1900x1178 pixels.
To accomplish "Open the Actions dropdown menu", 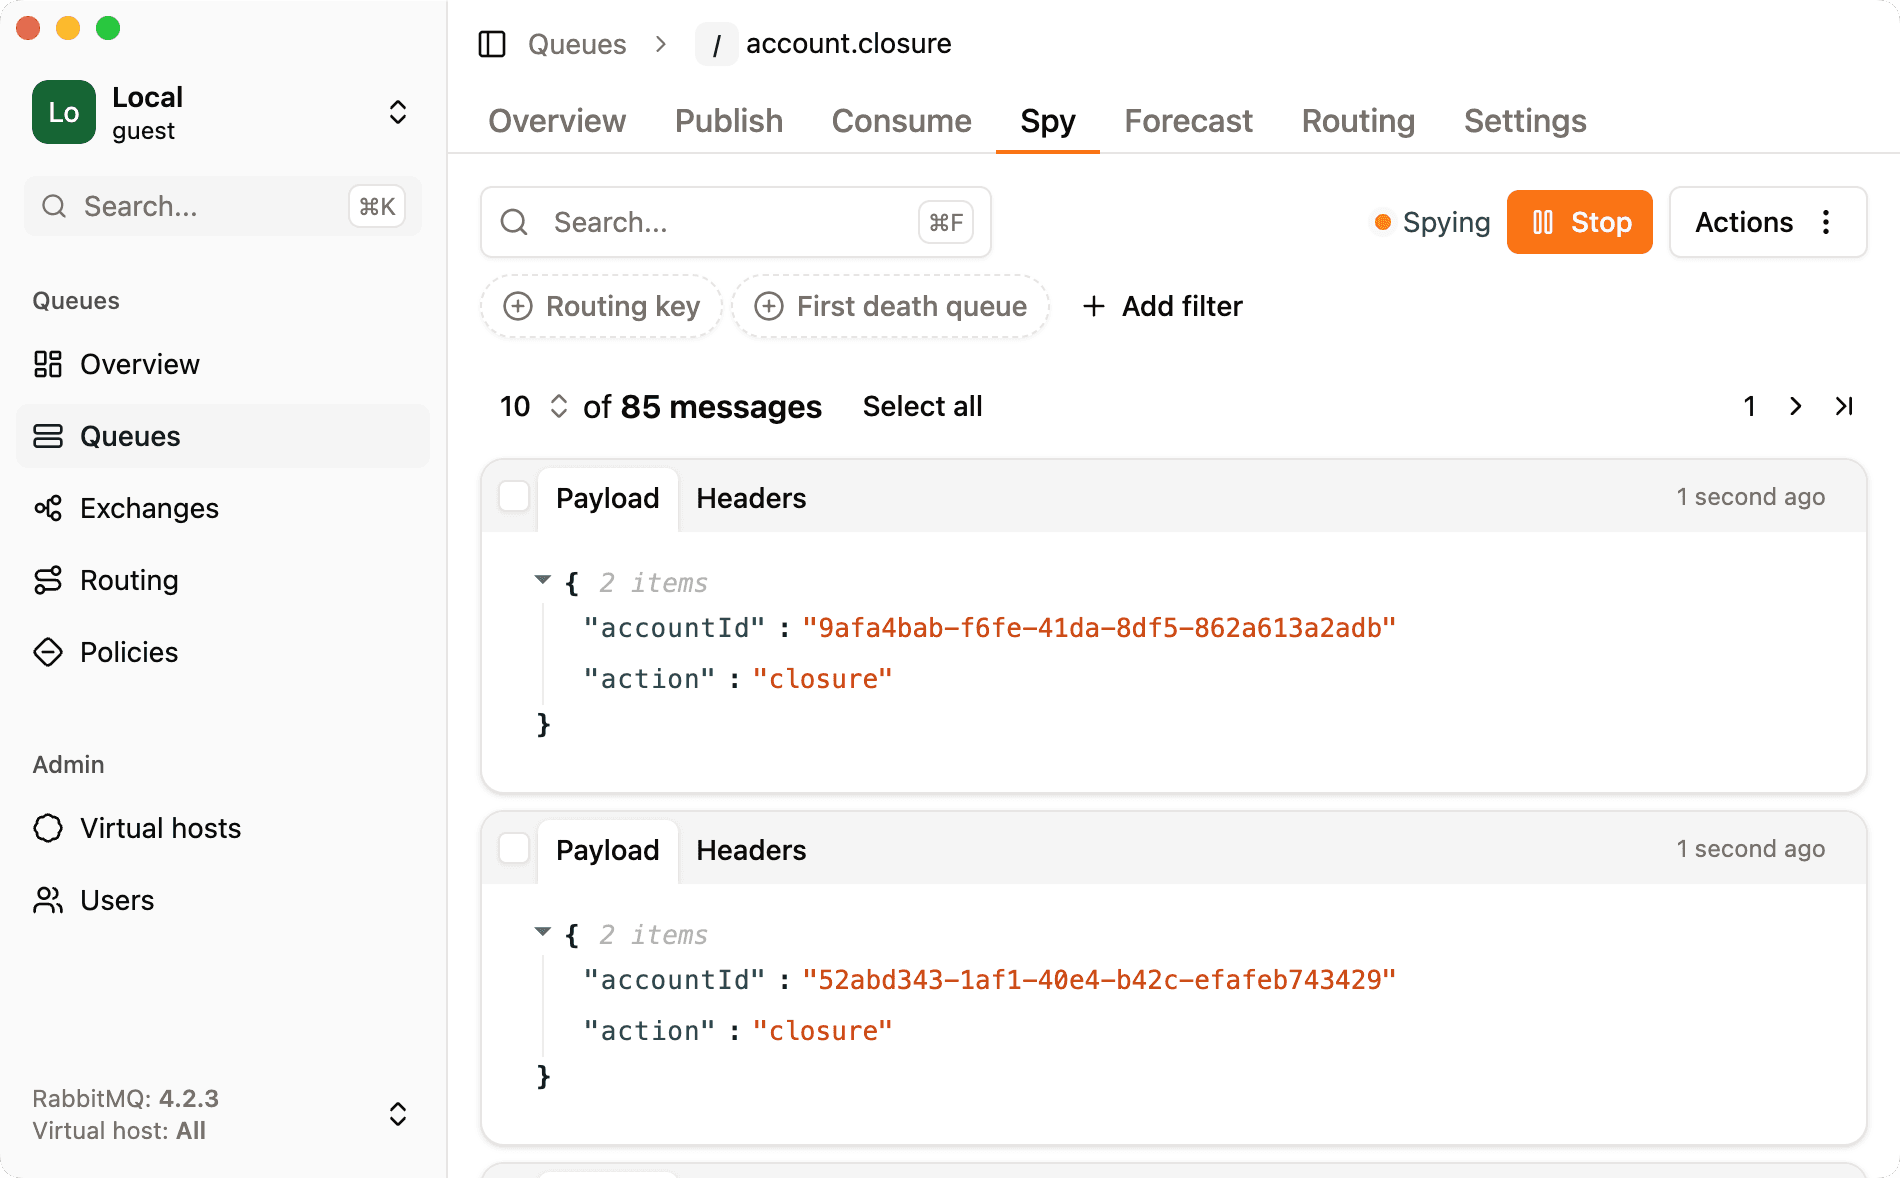I will (x=1767, y=222).
